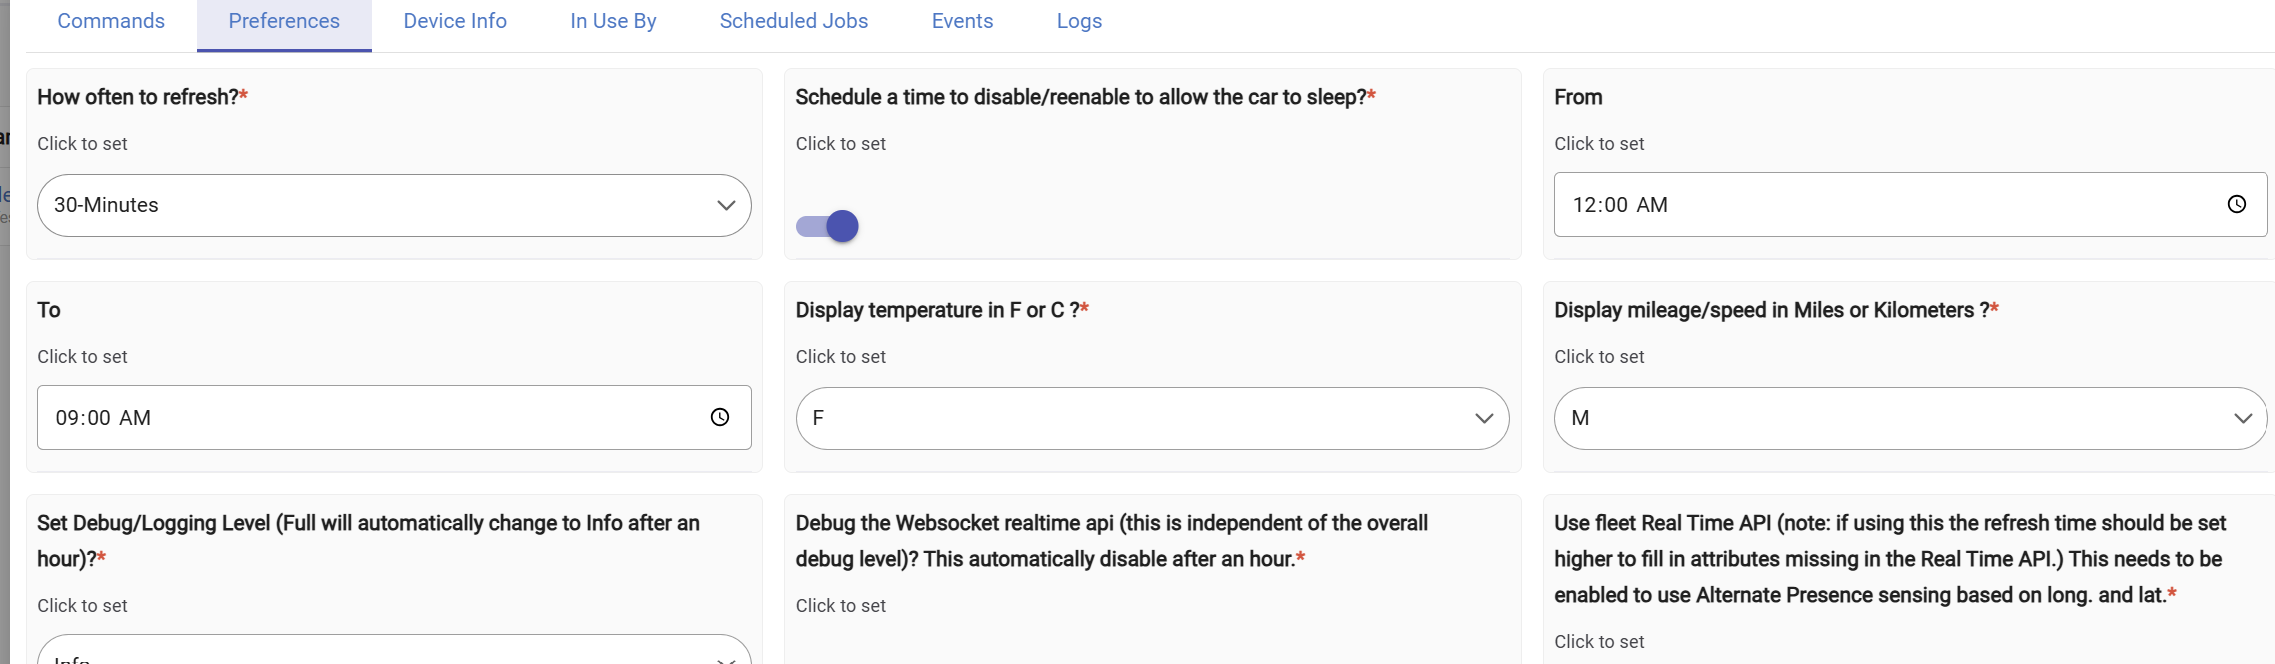
Task: Toggle the car sleep schedule switch
Action: coord(827,226)
